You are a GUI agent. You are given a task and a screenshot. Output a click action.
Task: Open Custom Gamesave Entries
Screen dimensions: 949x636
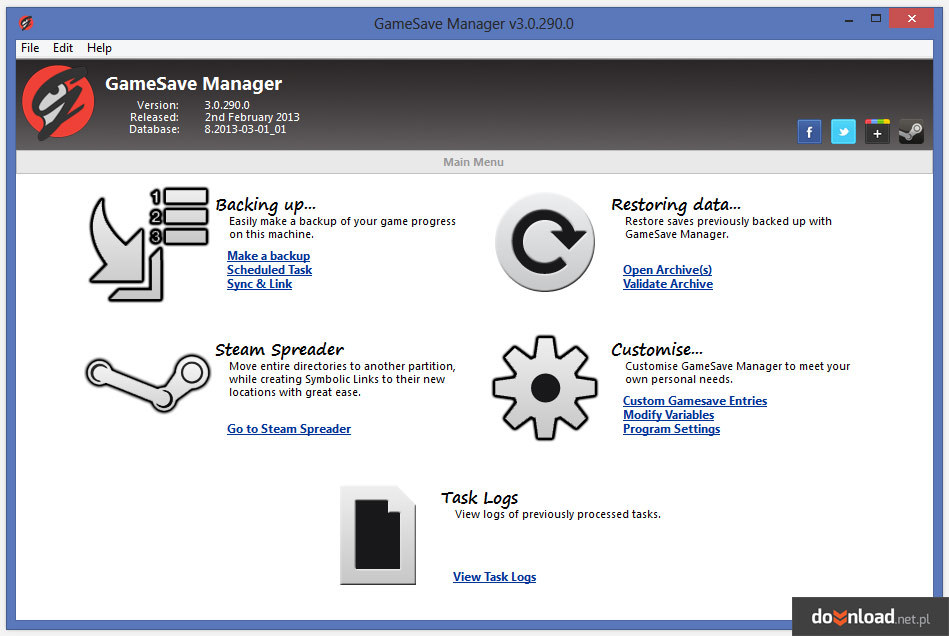(x=695, y=401)
